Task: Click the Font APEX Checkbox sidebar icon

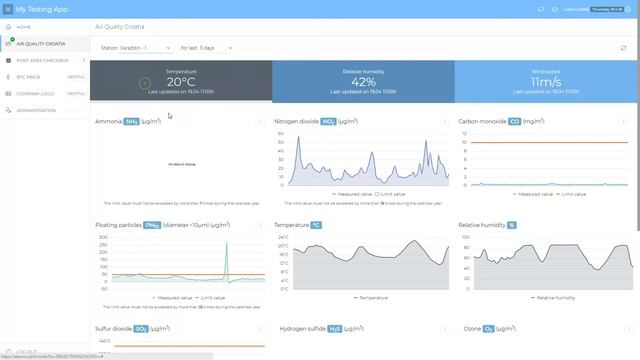Action: coord(8,60)
